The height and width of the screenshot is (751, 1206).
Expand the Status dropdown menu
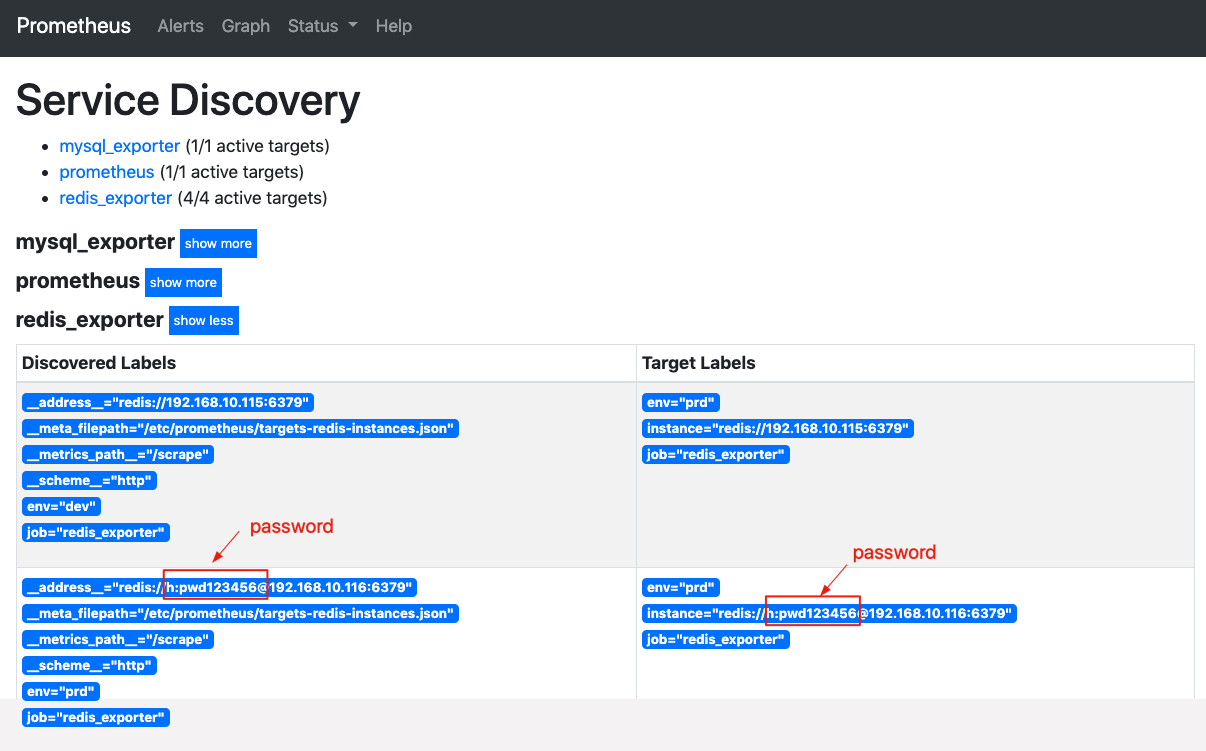(x=322, y=26)
